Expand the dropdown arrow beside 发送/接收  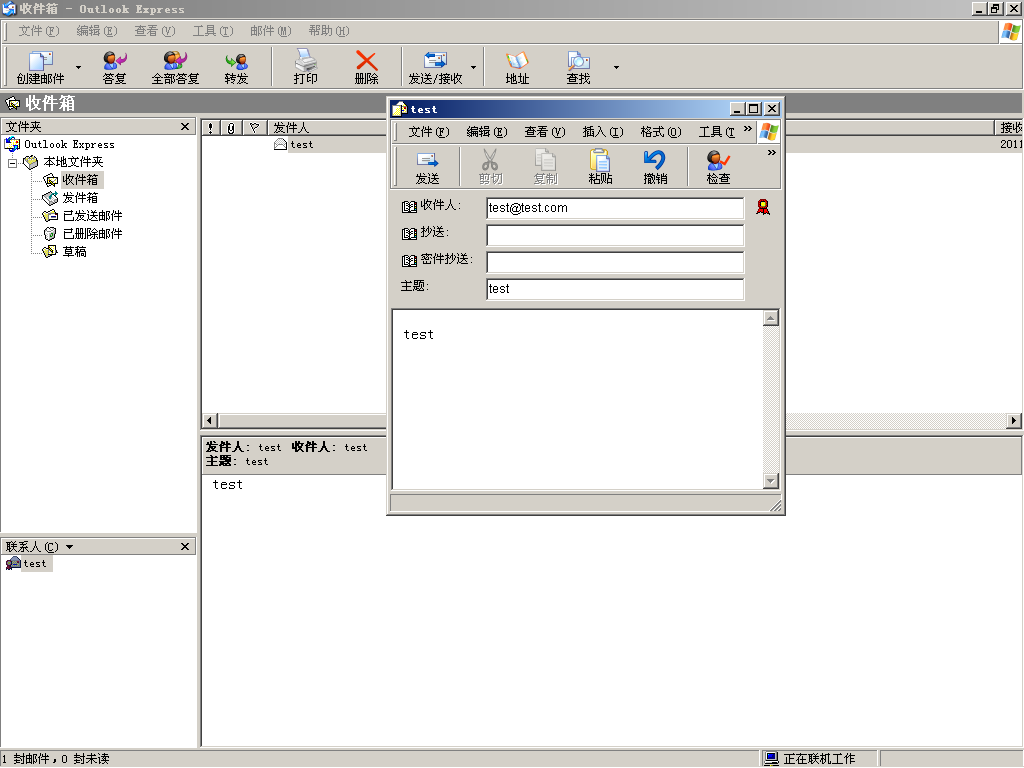(x=473, y=67)
